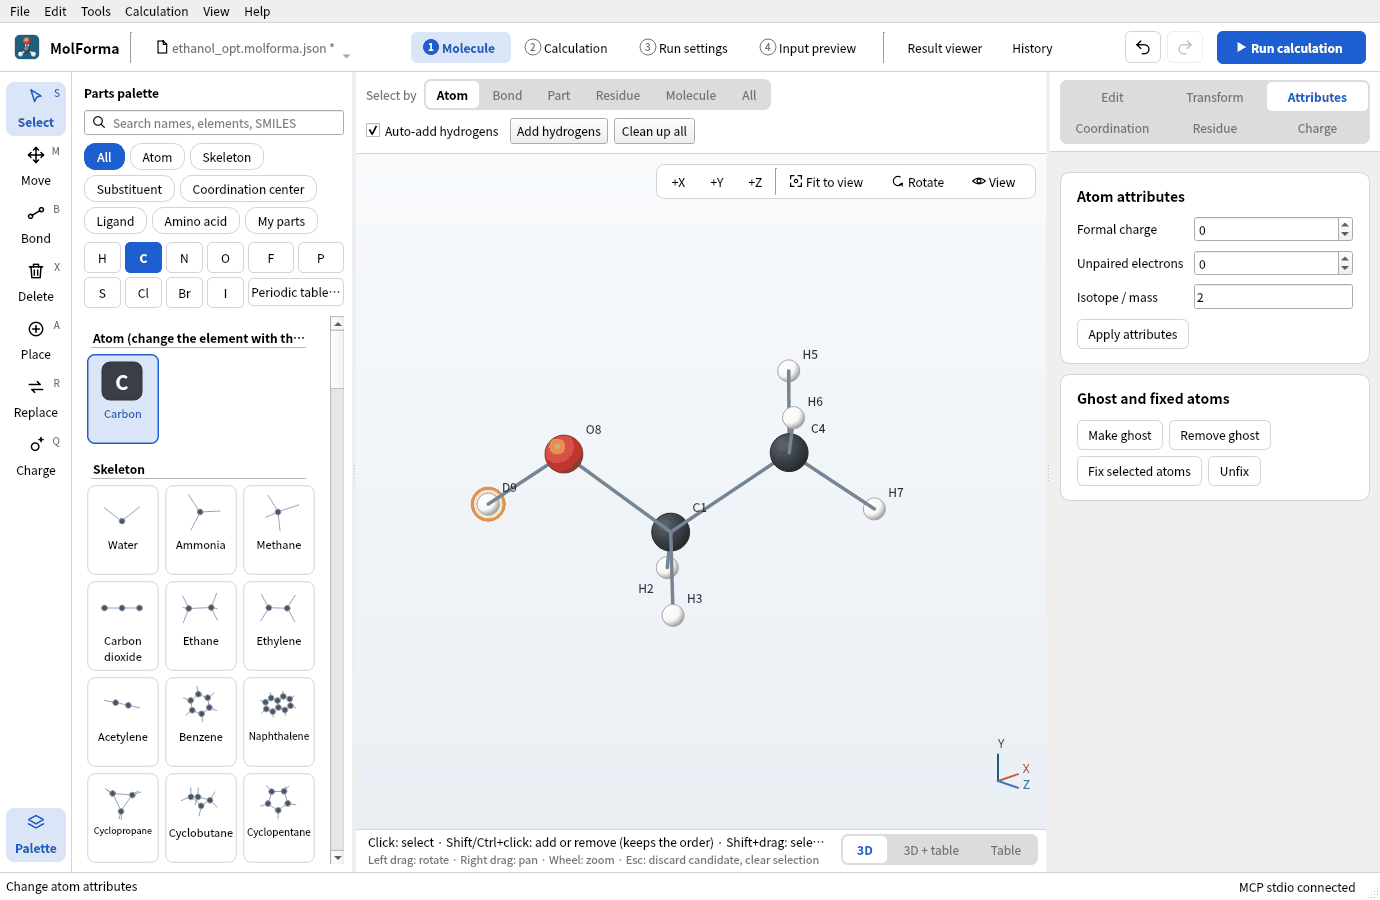The width and height of the screenshot is (1380, 900).
Task: Pick the Delete trash tool
Action: (x=36, y=282)
